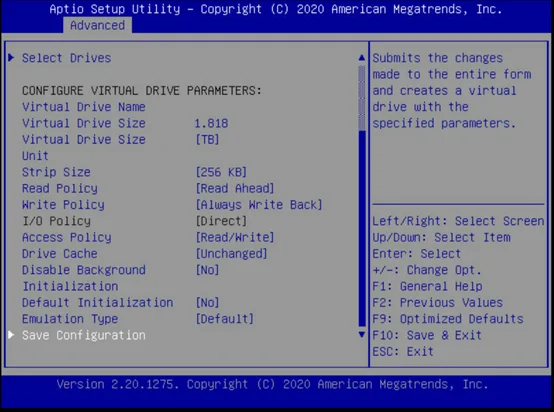Change the [Direct] I/O policy
The width and height of the screenshot is (554, 412).
(x=221, y=221)
